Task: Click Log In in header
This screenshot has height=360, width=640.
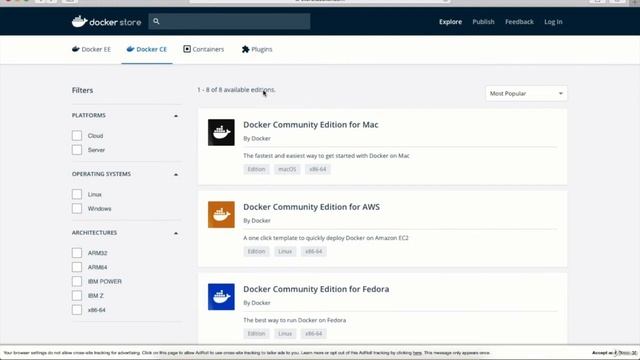Action: [553, 22]
